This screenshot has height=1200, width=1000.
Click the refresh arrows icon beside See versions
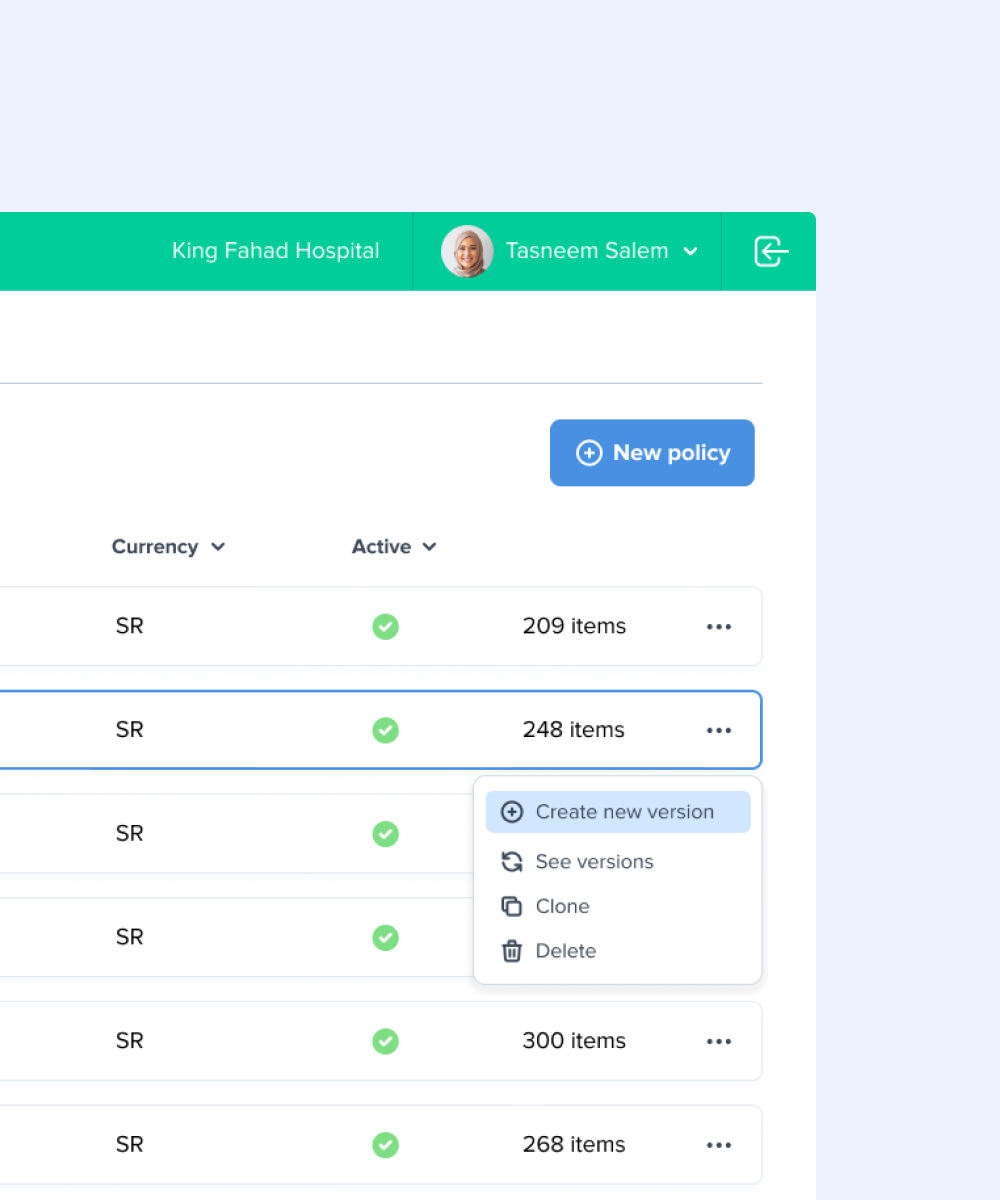[512, 862]
